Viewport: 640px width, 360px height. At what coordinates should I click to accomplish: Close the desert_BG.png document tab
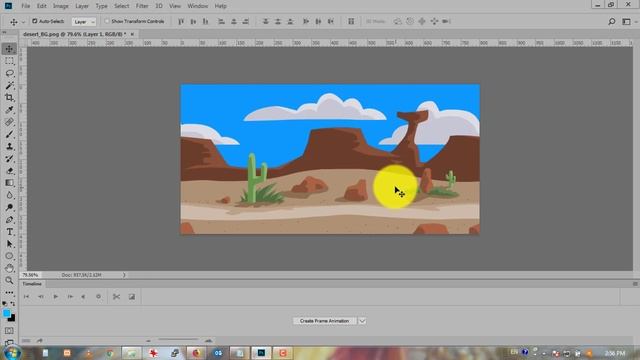coord(132,34)
